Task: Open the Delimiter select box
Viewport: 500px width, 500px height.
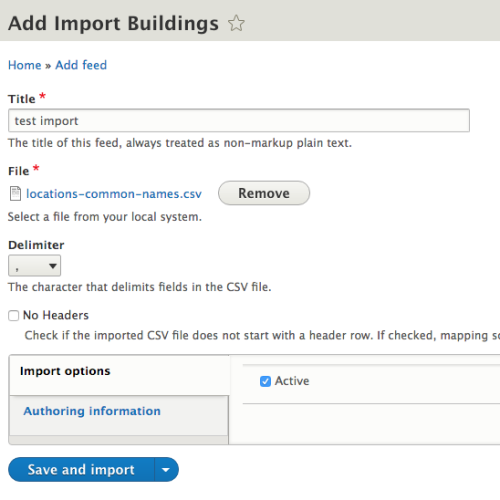Action: coord(34,266)
